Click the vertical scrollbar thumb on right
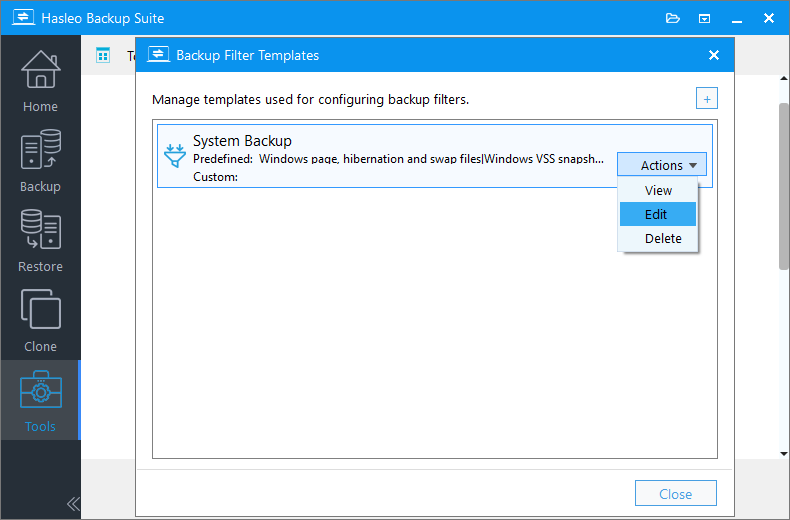The width and height of the screenshot is (790, 520). click(x=784, y=186)
